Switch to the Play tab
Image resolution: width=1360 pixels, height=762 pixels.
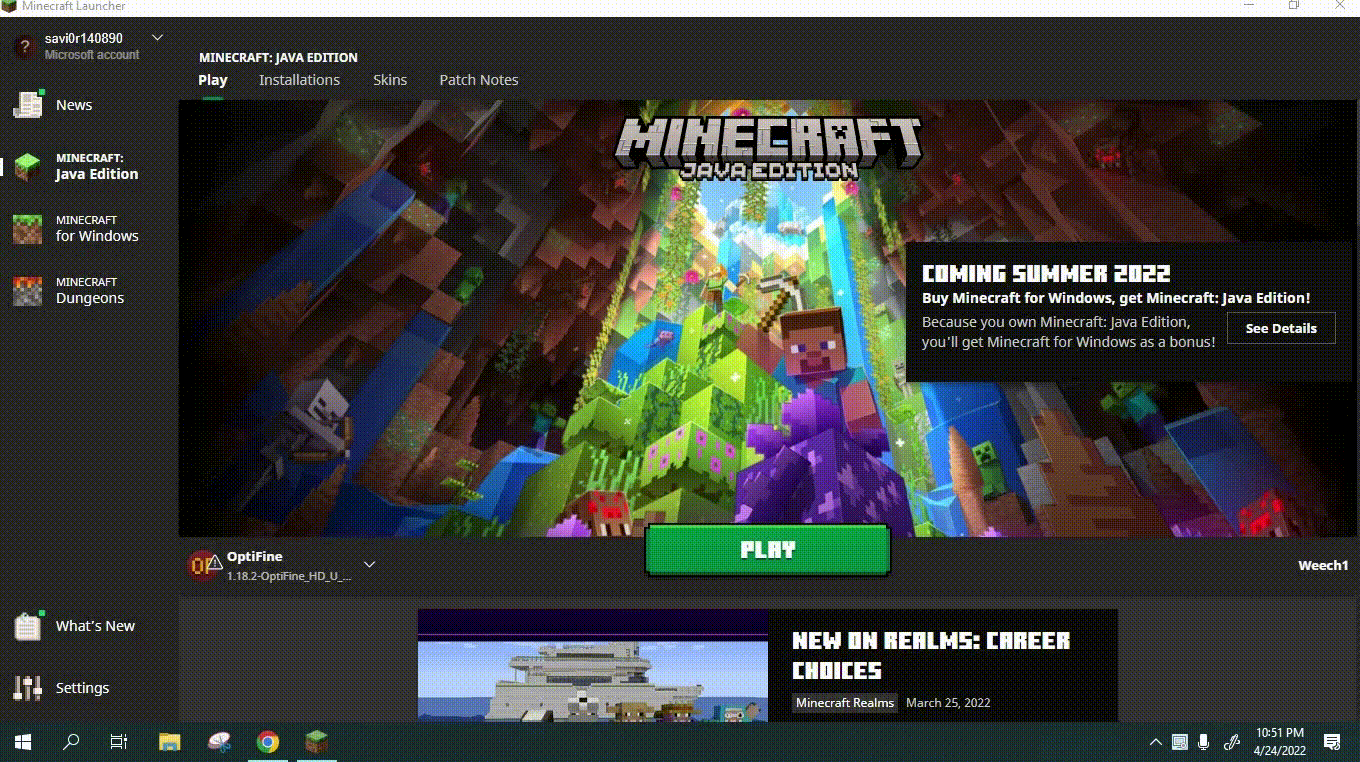tap(213, 80)
